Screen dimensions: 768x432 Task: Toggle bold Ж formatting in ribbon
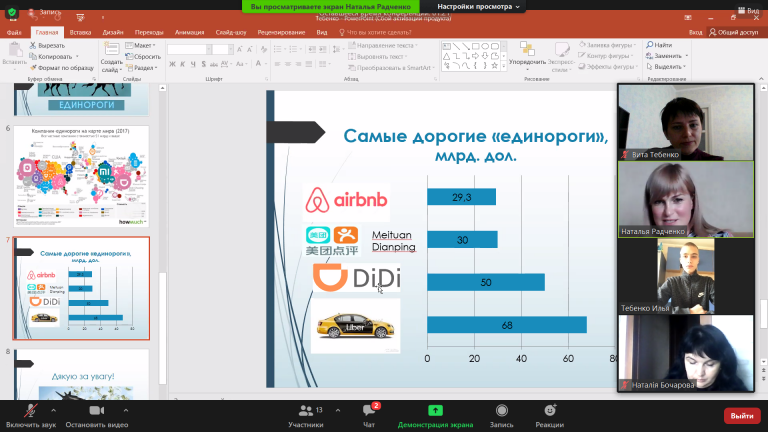pos(172,64)
